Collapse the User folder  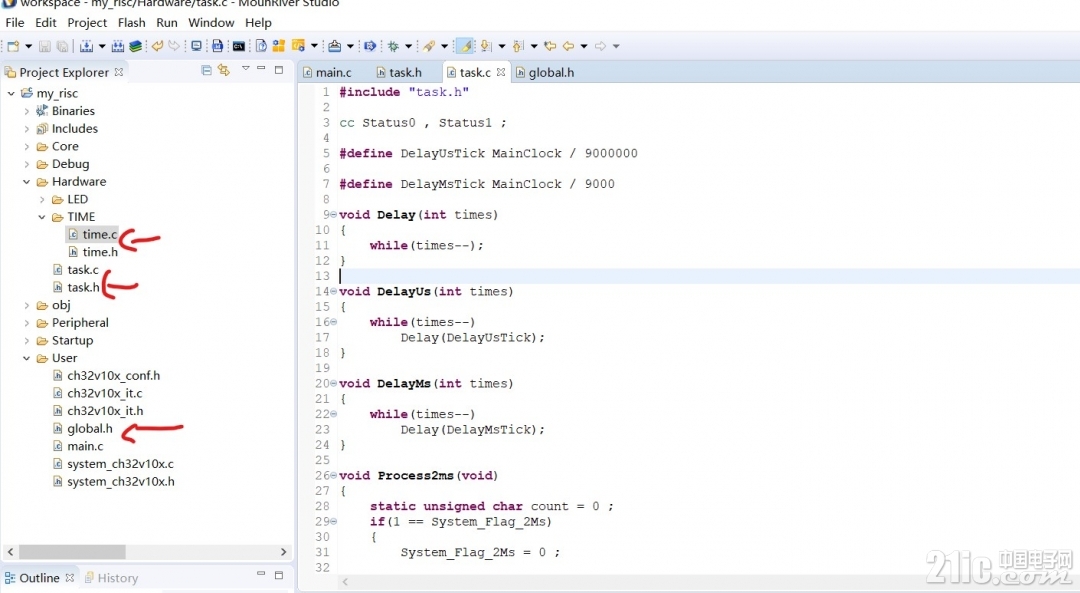point(27,358)
